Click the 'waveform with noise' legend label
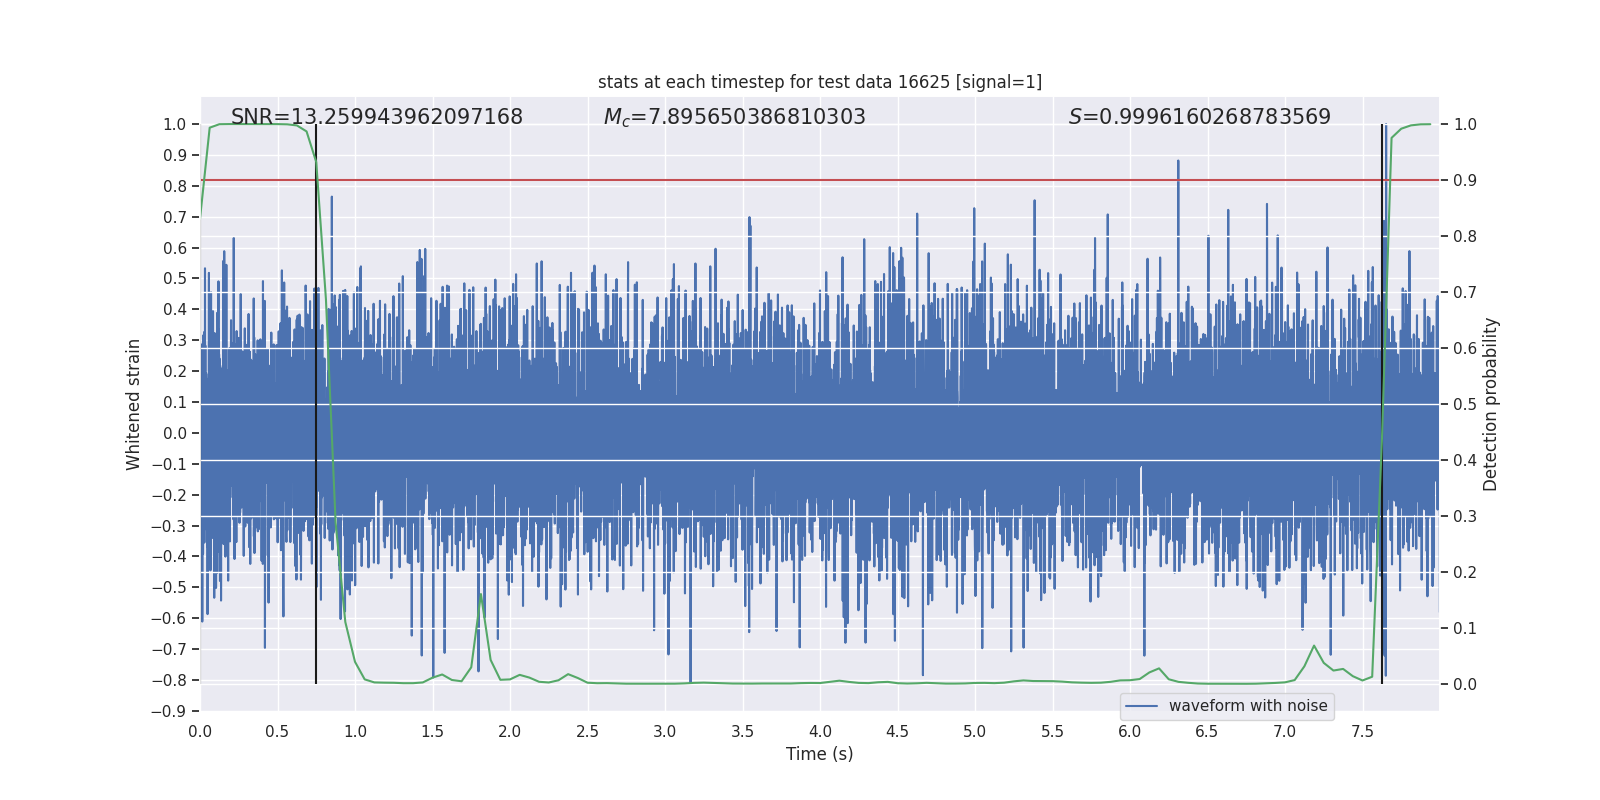This screenshot has height=800, width=1600. coord(1247,706)
